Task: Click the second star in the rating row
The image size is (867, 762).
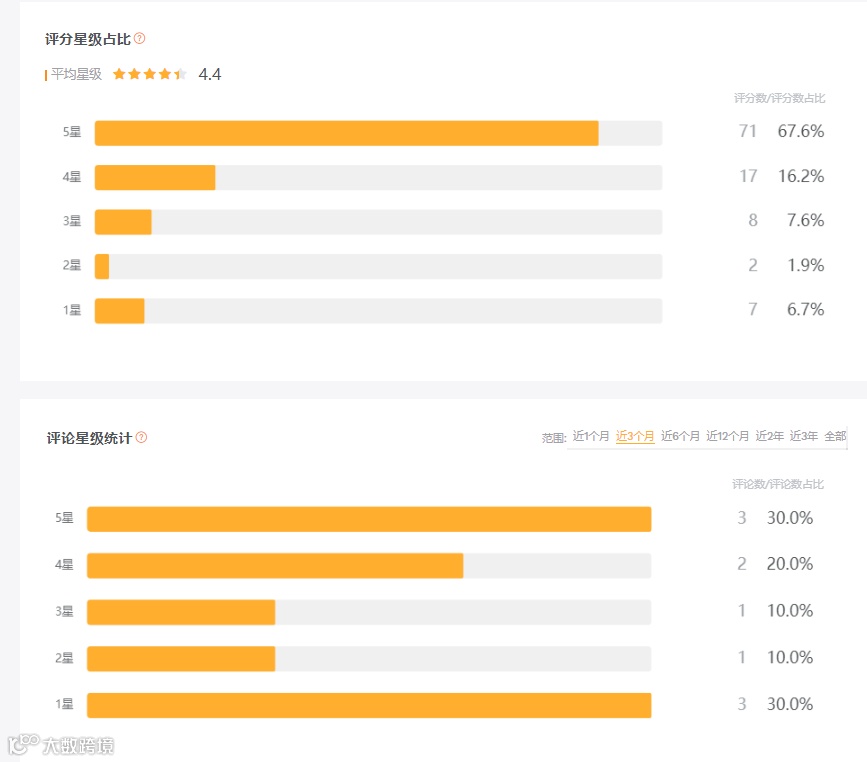Action: (x=133, y=73)
